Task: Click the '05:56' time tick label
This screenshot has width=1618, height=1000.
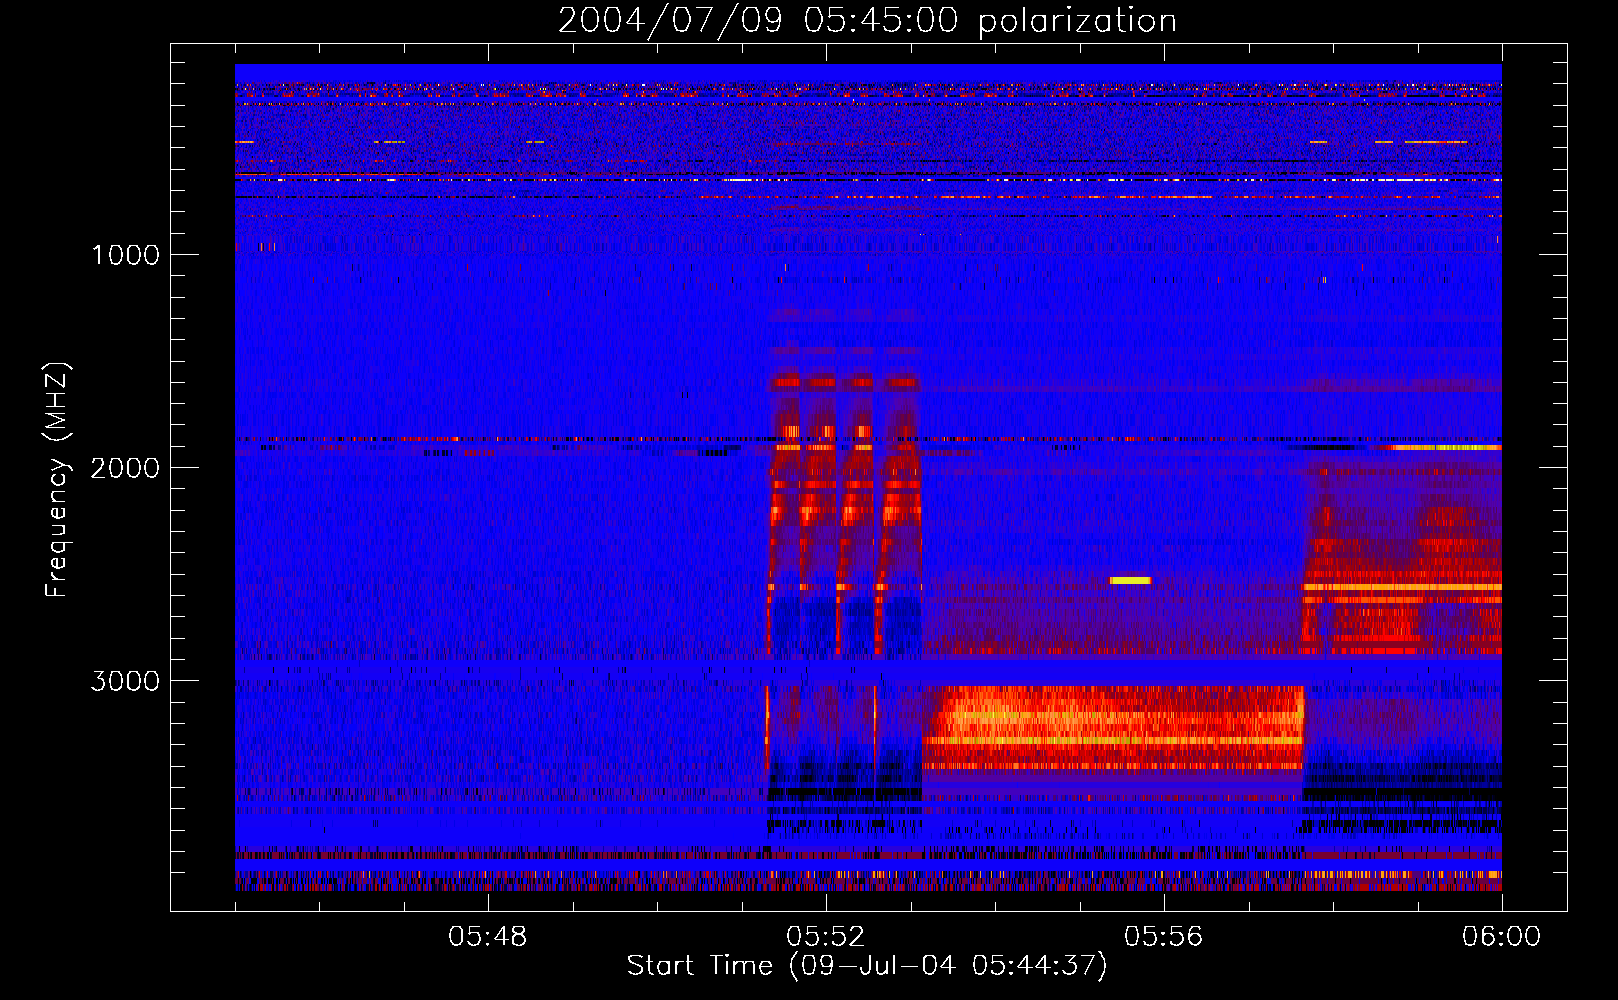Action: click(x=1163, y=937)
